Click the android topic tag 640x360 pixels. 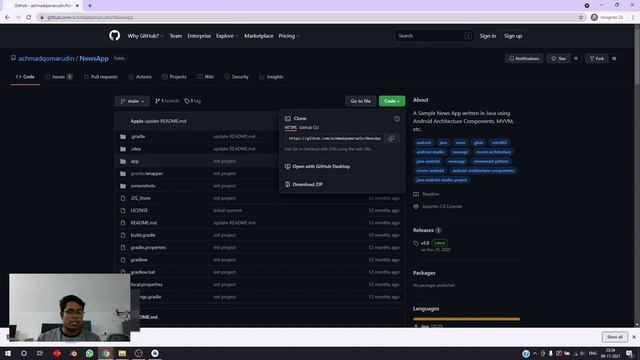[424, 142]
